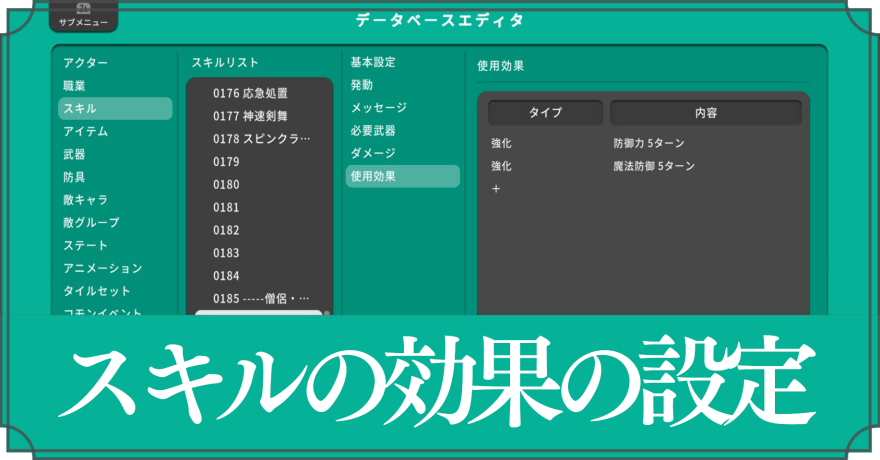This screenshot has width=880, height=460.
Task: Open the 武器 category
Action: (74, 154)
